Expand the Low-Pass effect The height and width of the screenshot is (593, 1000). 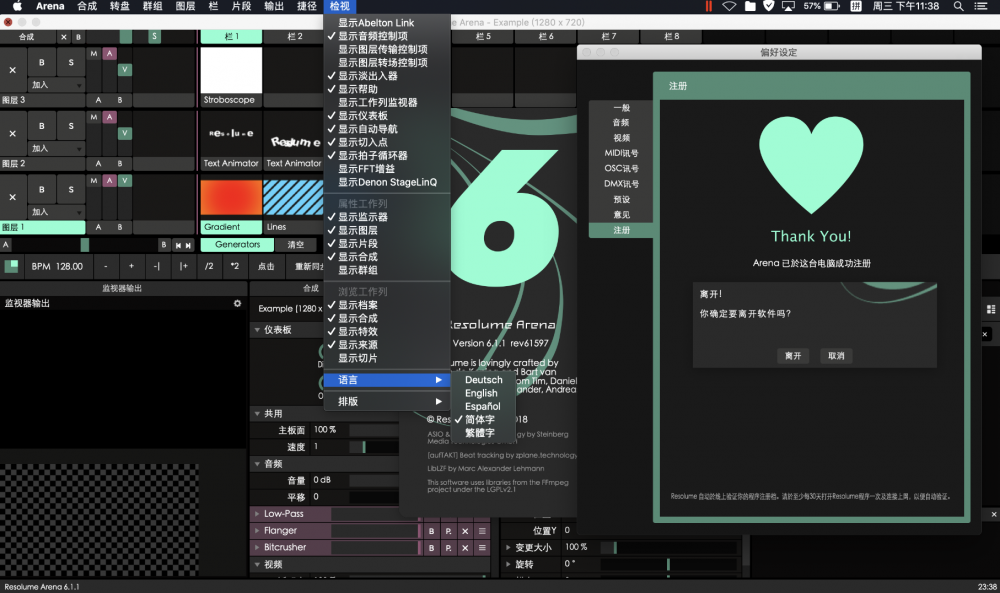258,514
